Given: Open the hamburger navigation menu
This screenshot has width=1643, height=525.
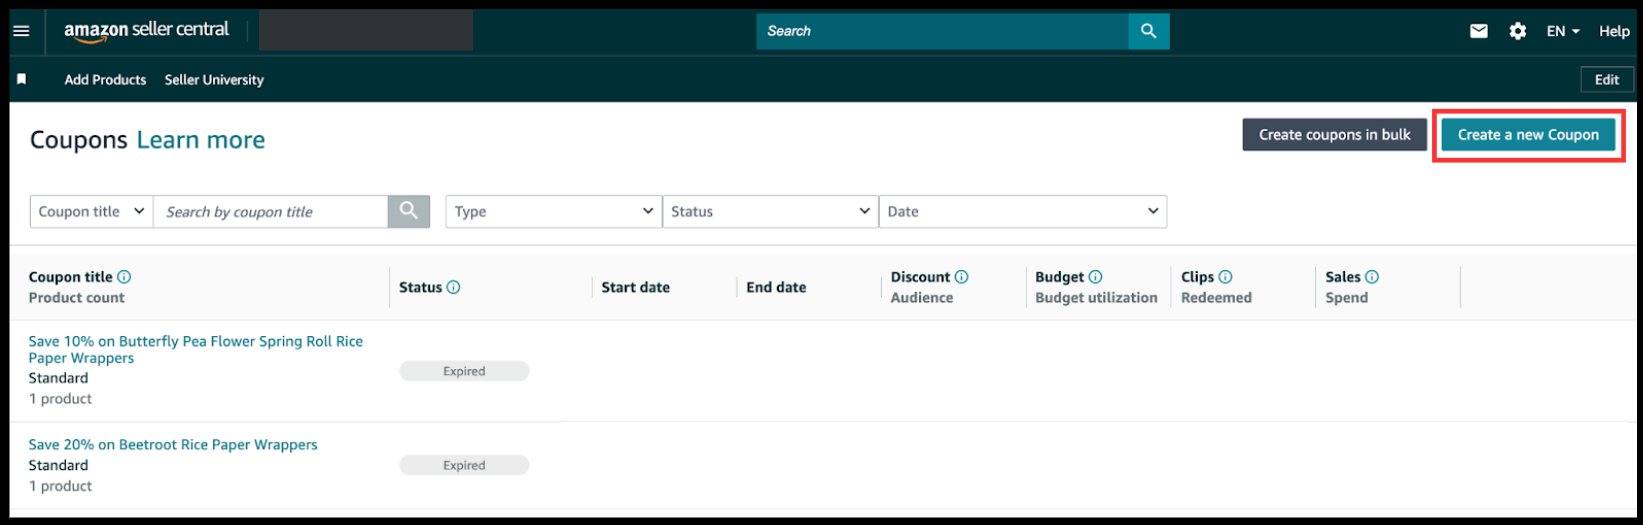Looking at the screenshot, I should pyautogui.click(x=21, y=31).
